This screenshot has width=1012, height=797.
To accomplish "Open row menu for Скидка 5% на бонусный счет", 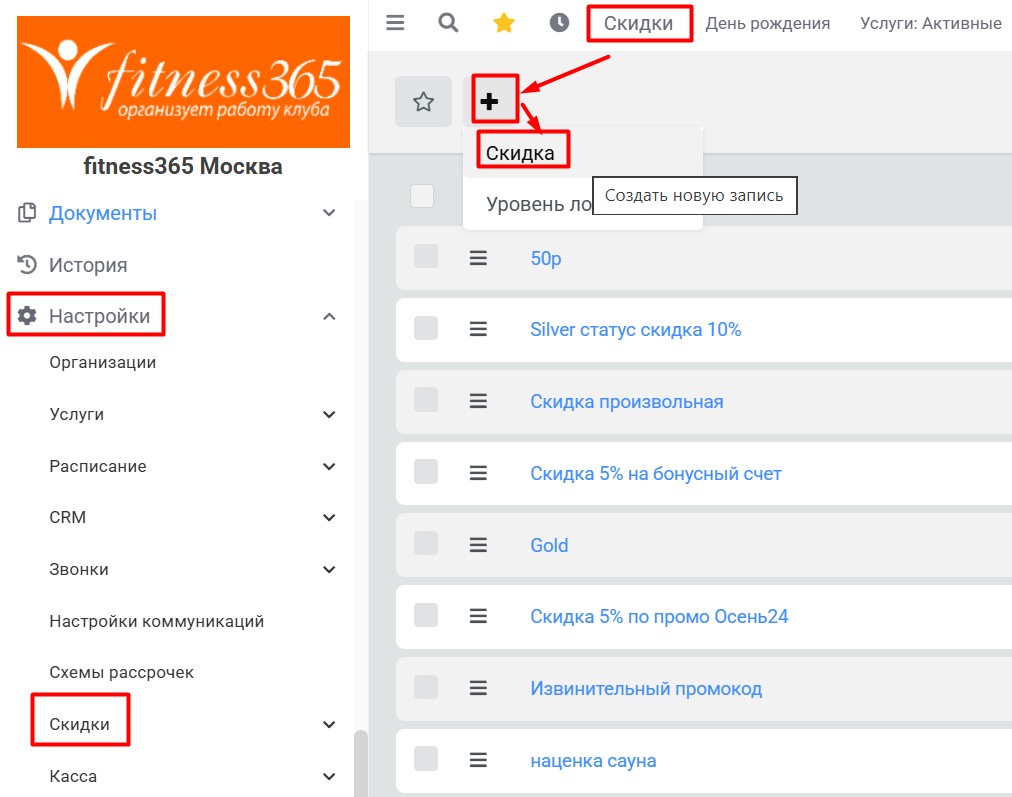I will coord(478,474).
